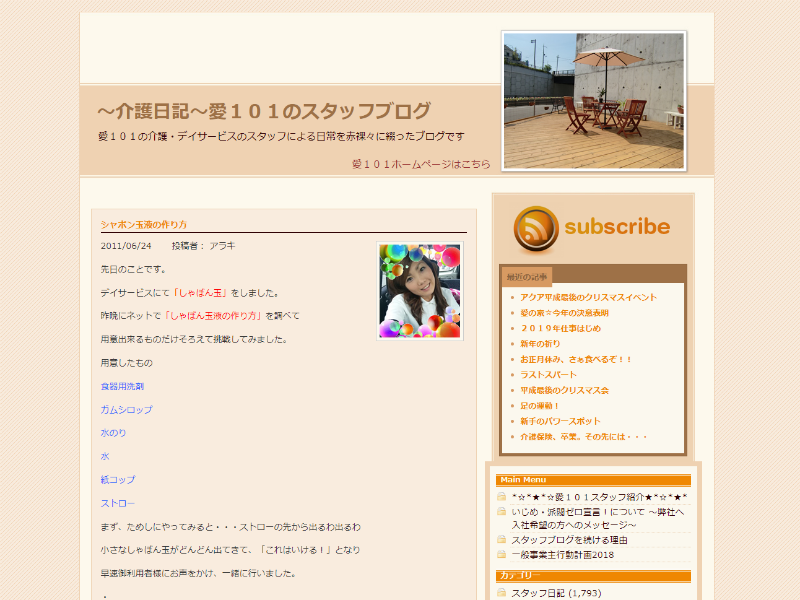Click folder icon beside 一般事業主行動計画2018
Screen dimensions: 800x600
click(x=502, y=554)
